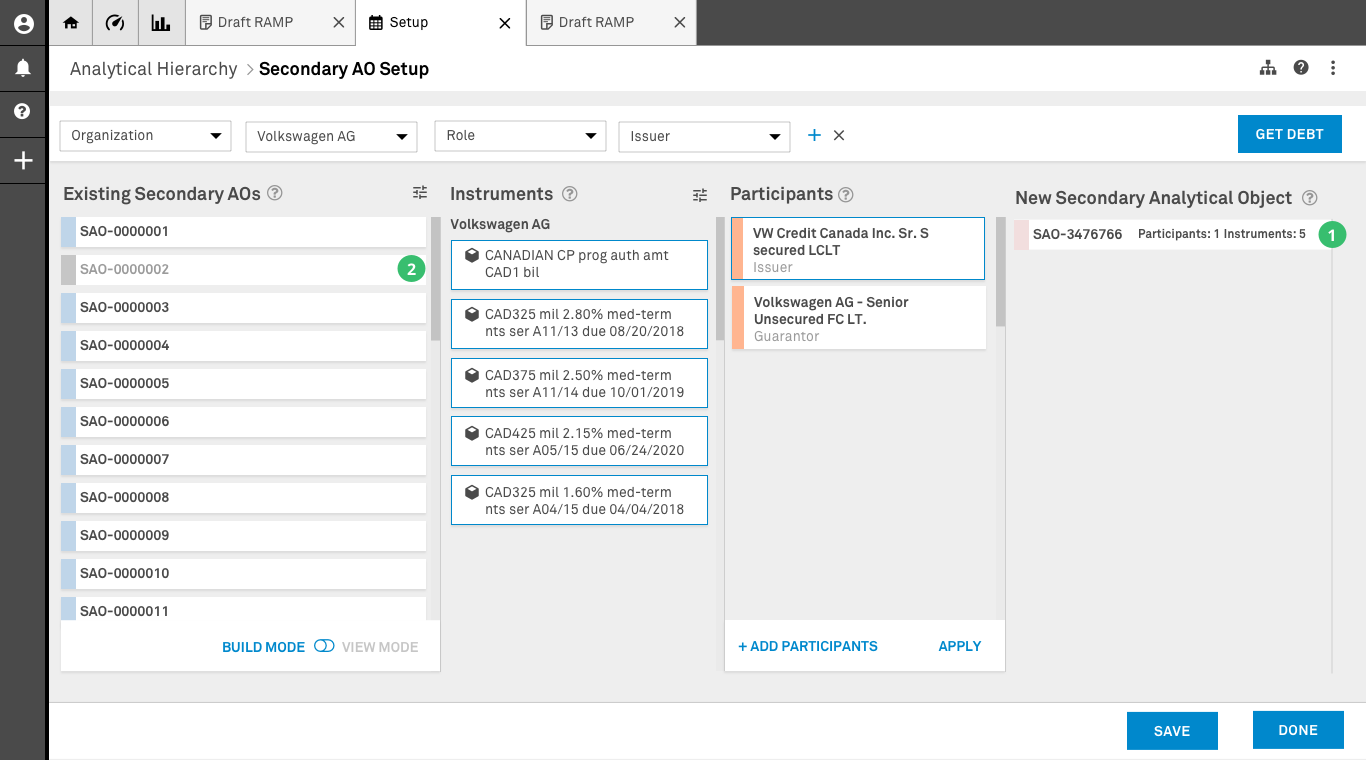Open the three-dot more options menu

pos(1333,68)
